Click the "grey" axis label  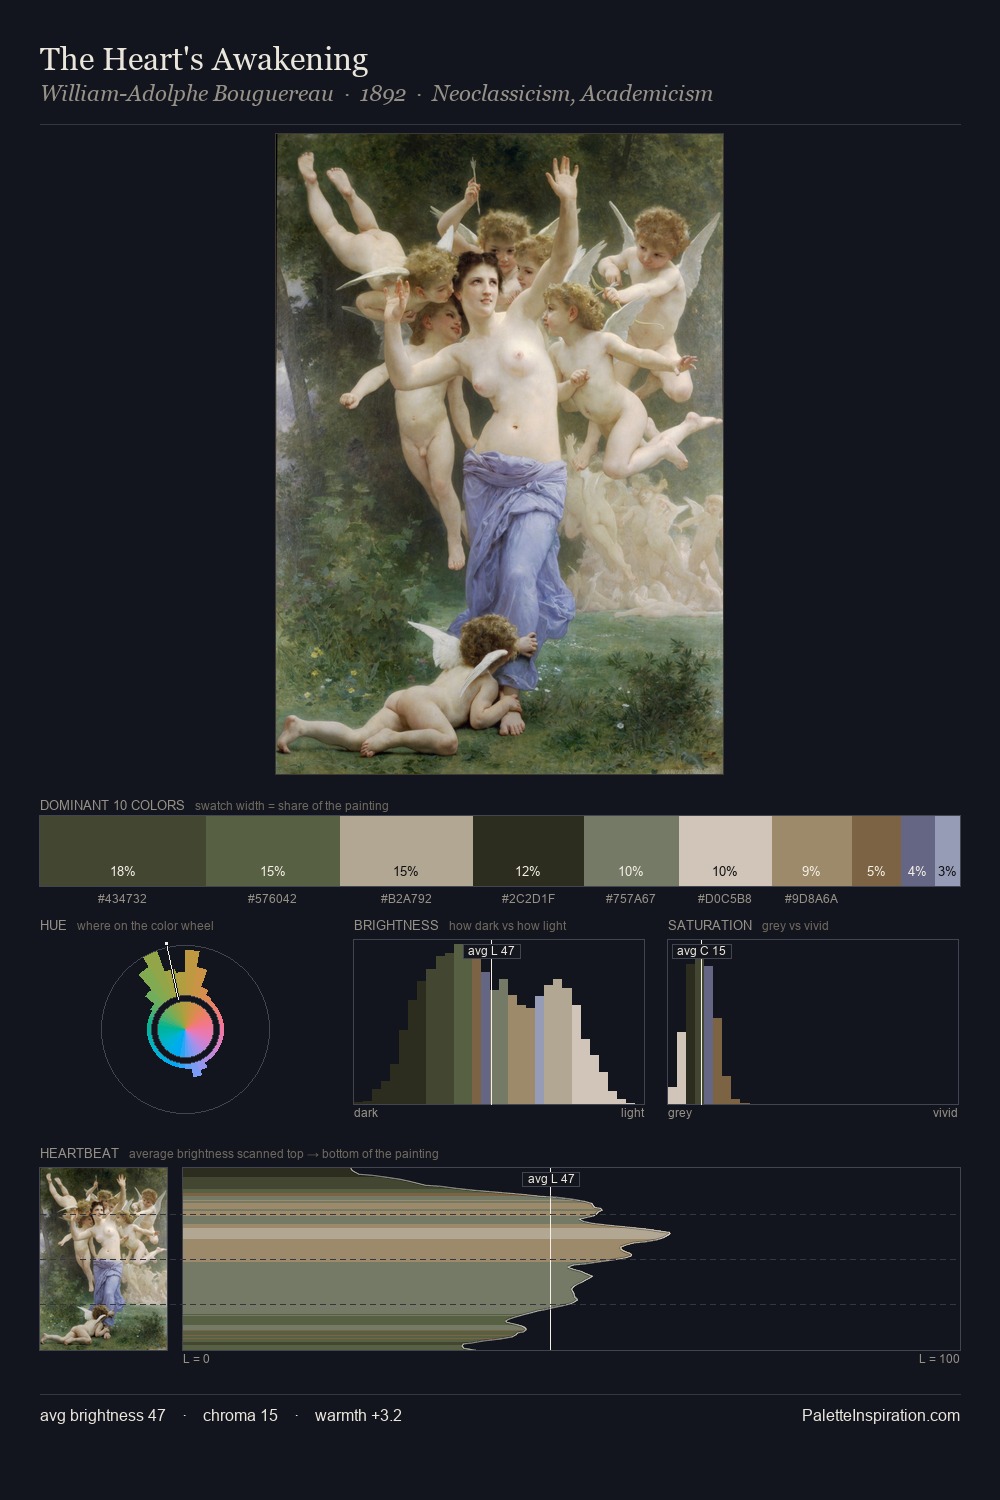[680, 1113]
